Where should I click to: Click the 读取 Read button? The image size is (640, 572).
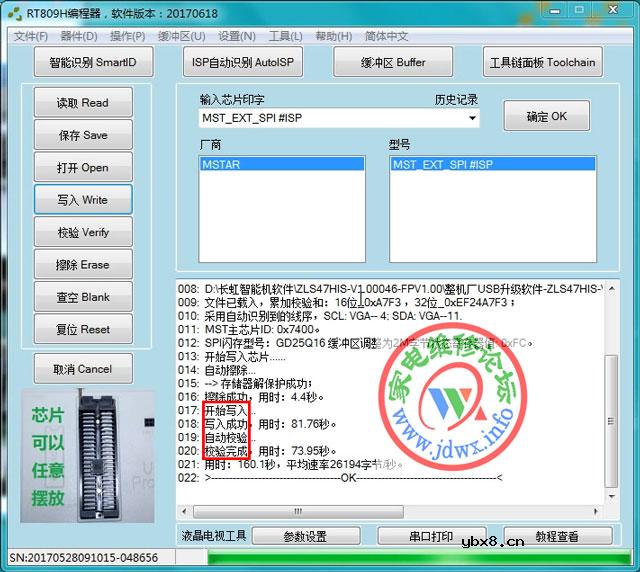point(83,102)
